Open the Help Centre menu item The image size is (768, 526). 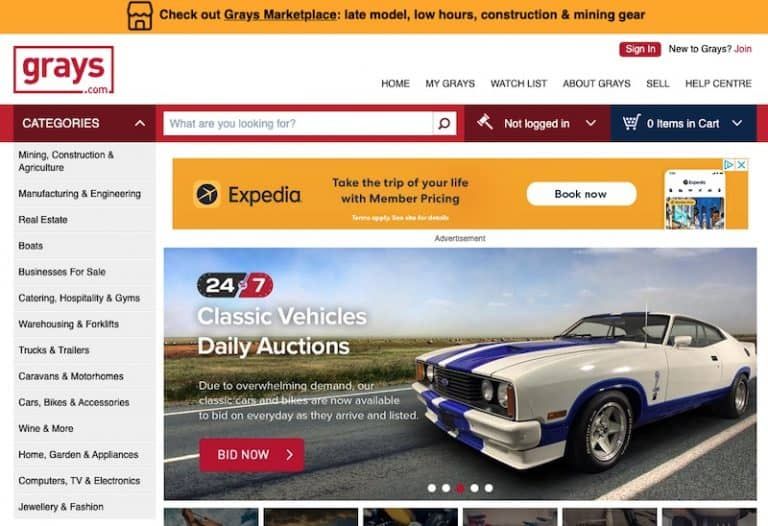pyautogui.click(x=718, y=84)
